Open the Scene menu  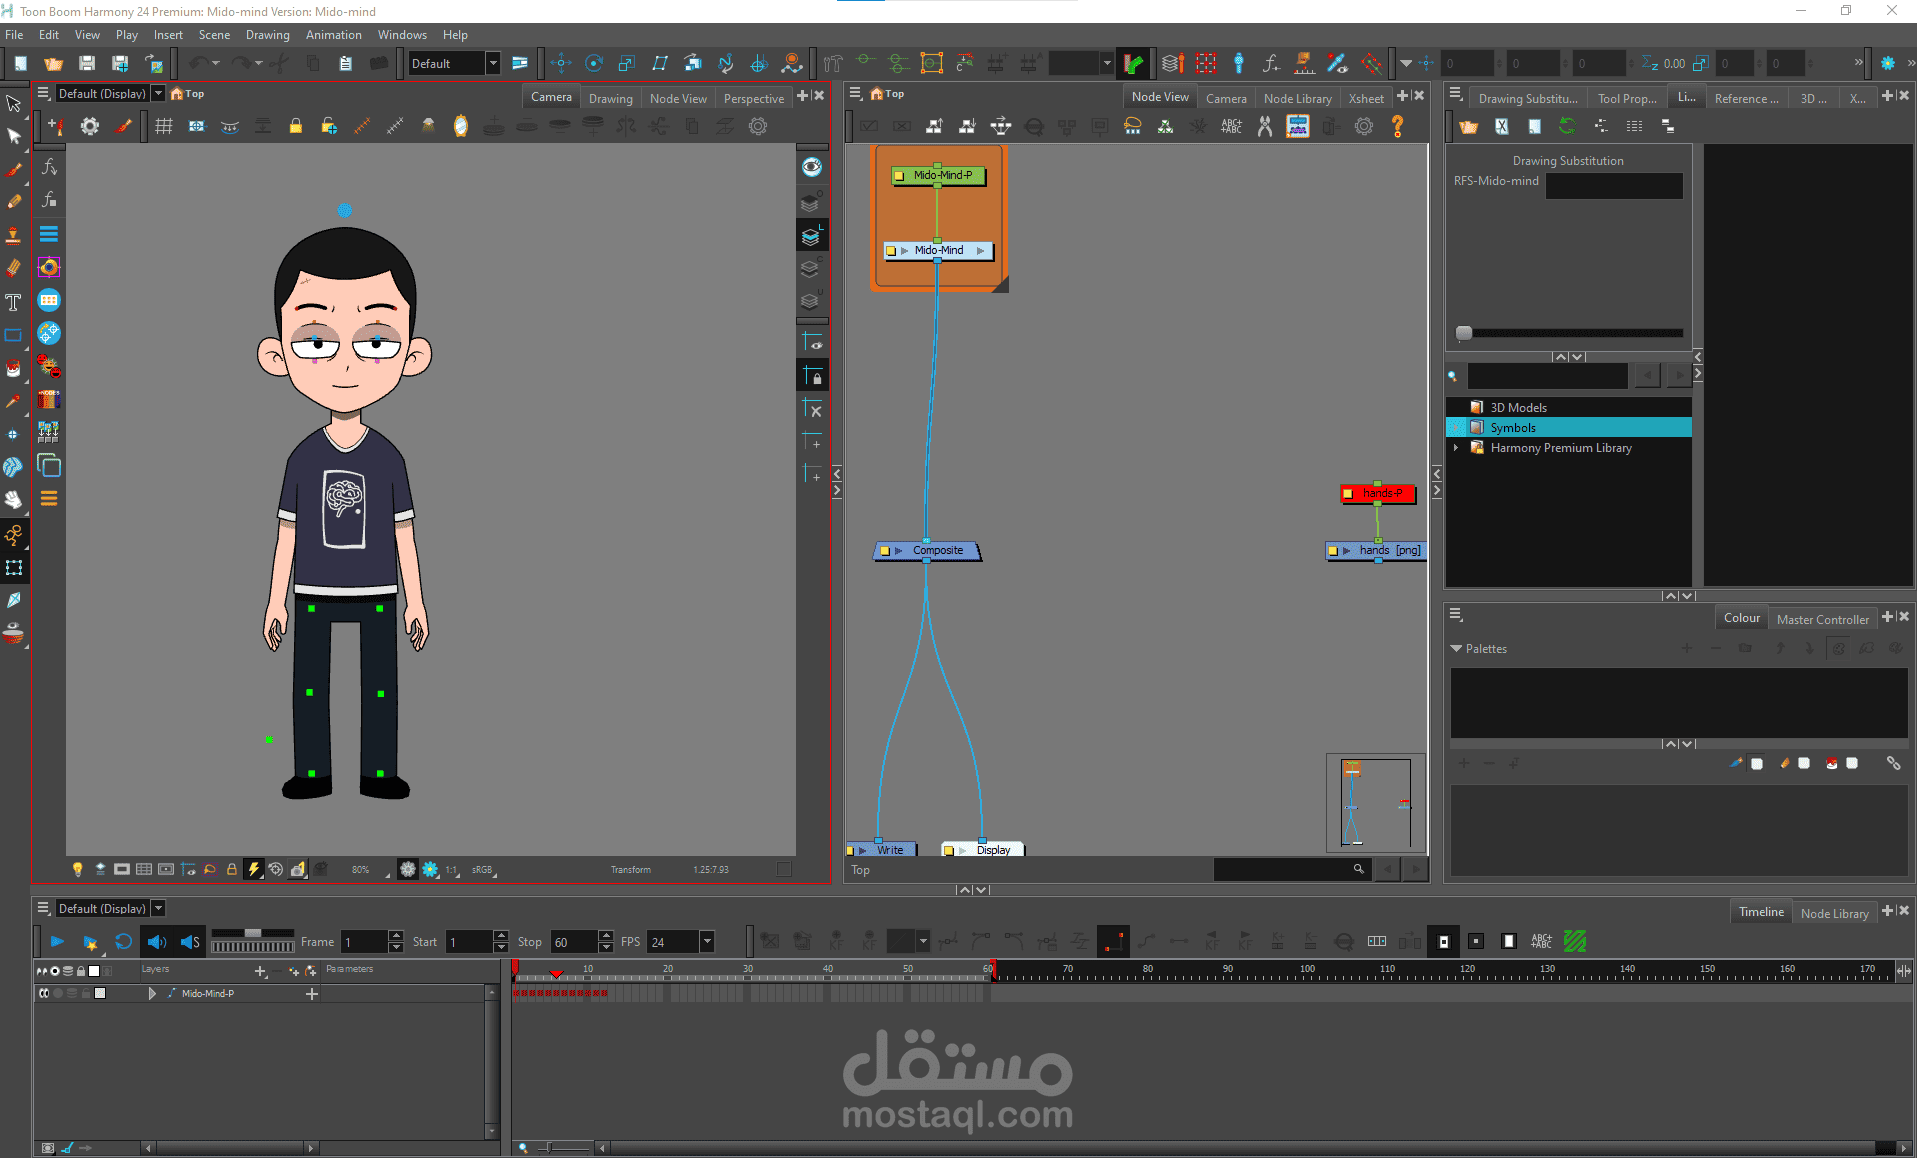click(214, 35)
